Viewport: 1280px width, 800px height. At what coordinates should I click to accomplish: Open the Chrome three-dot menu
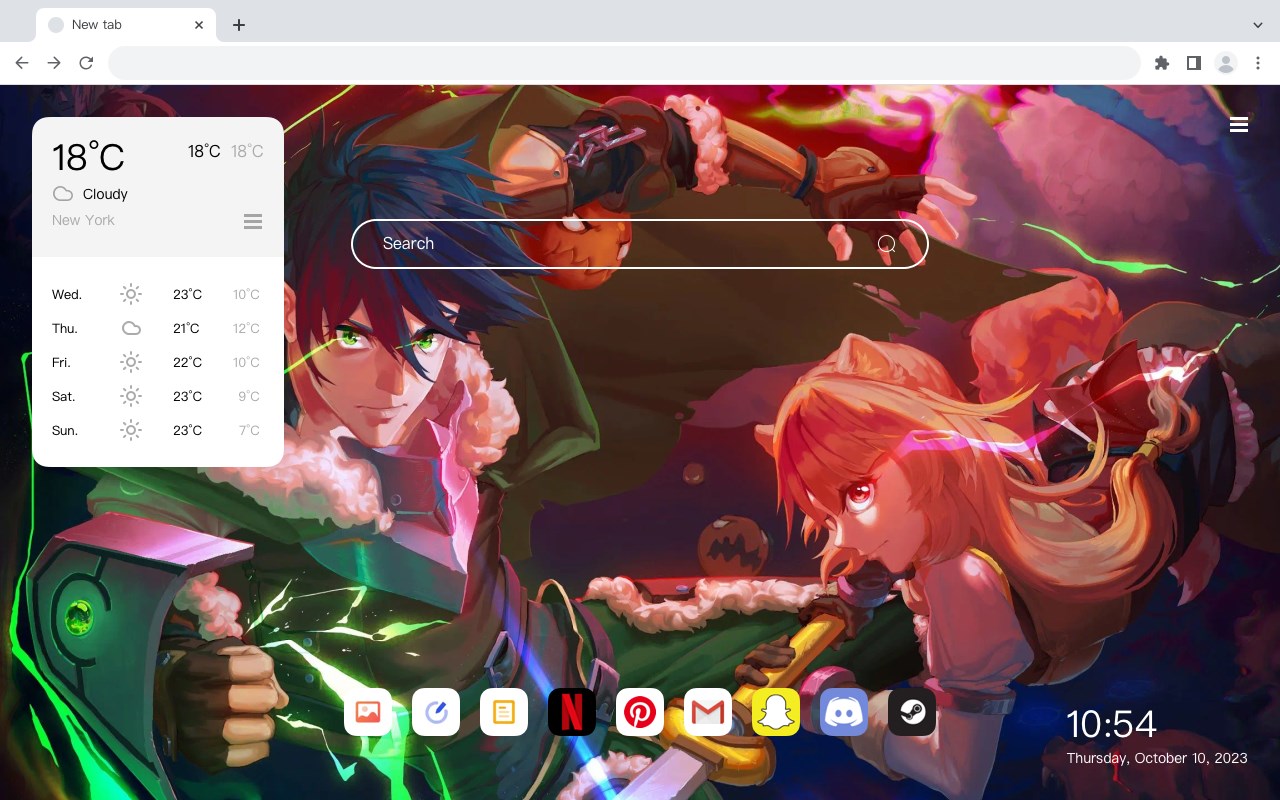point(1258,63)
